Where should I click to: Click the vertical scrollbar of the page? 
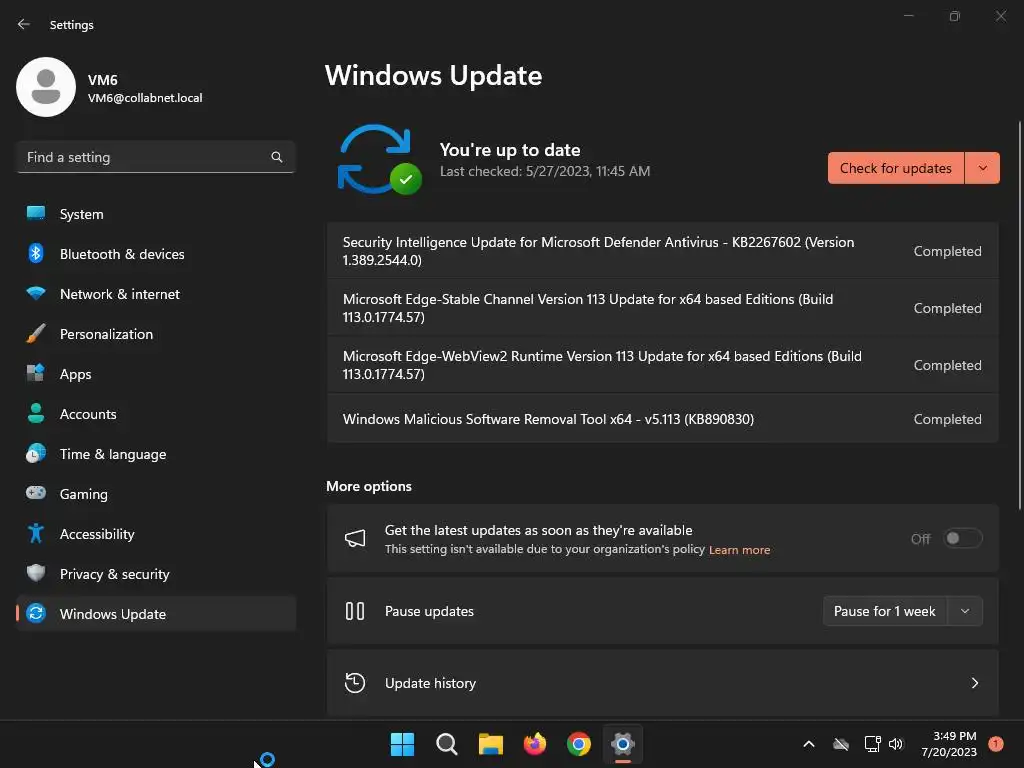click(1019, 315)
